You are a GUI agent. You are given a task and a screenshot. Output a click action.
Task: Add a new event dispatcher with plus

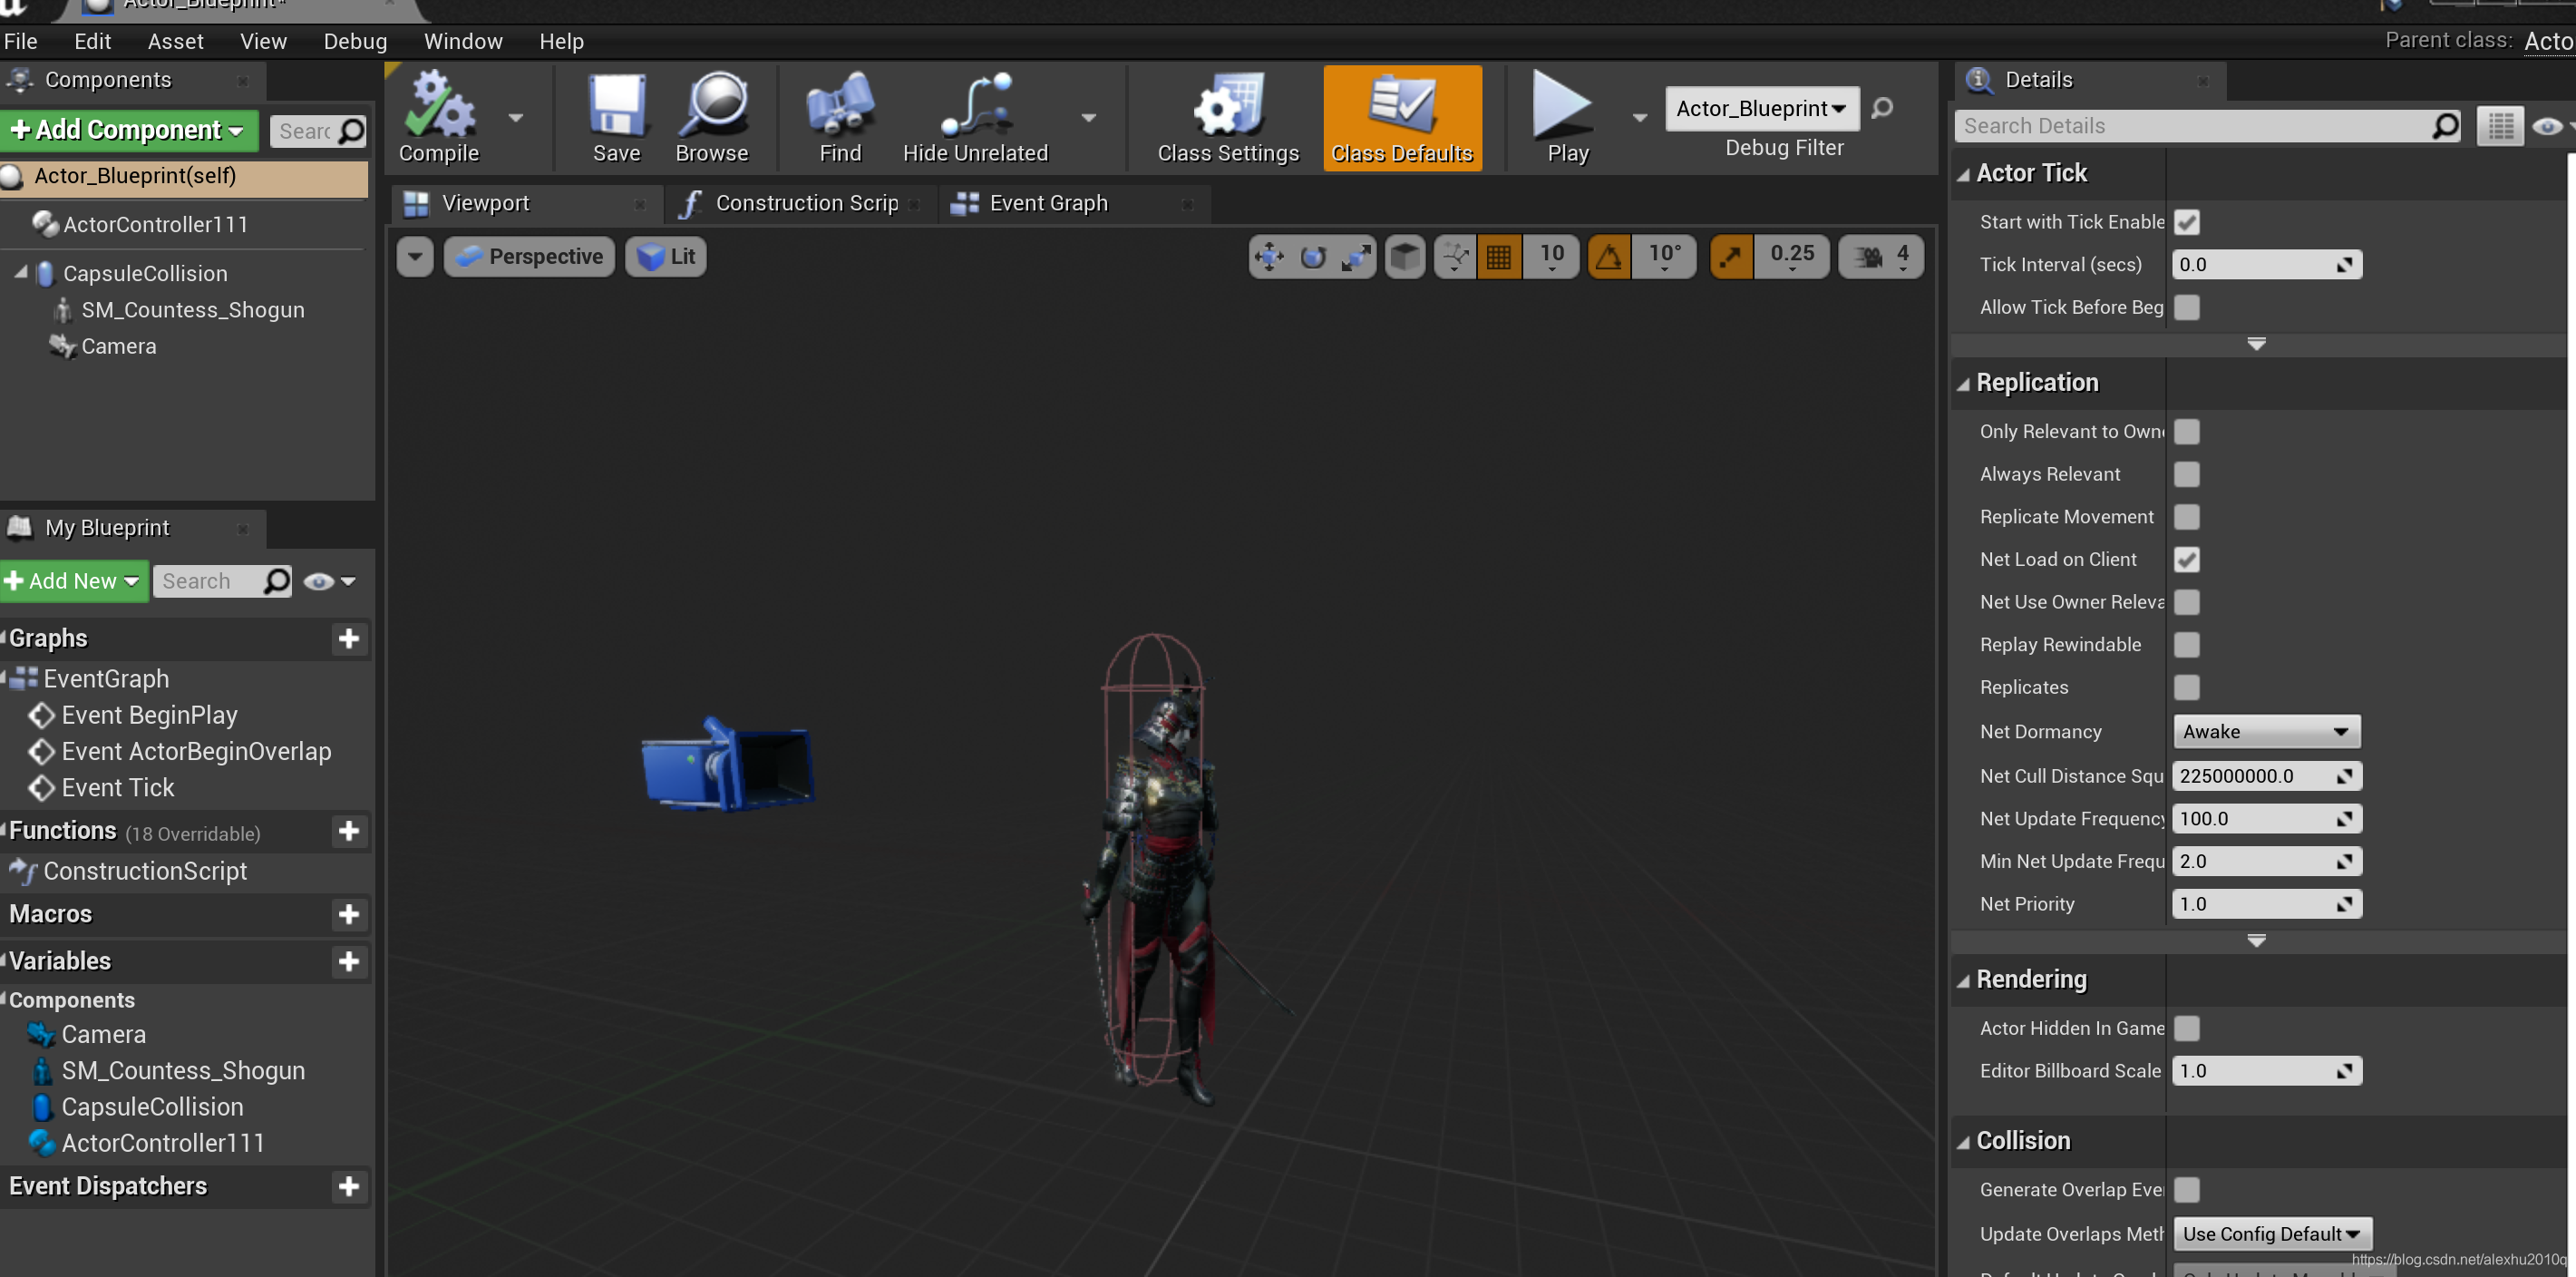tap(348, 1187)
